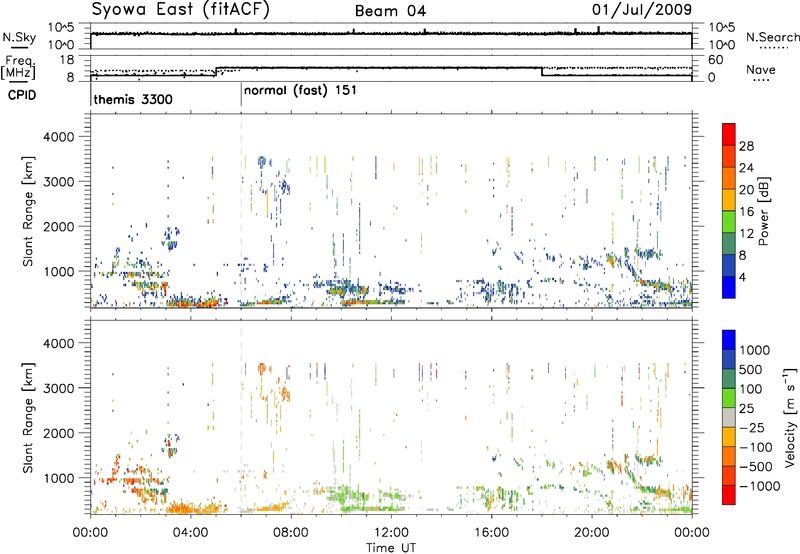Click '3000' on the Velocity panel's range axis
Image resolution: width=800 pixels, height=554 pixels.
point(59,388)
